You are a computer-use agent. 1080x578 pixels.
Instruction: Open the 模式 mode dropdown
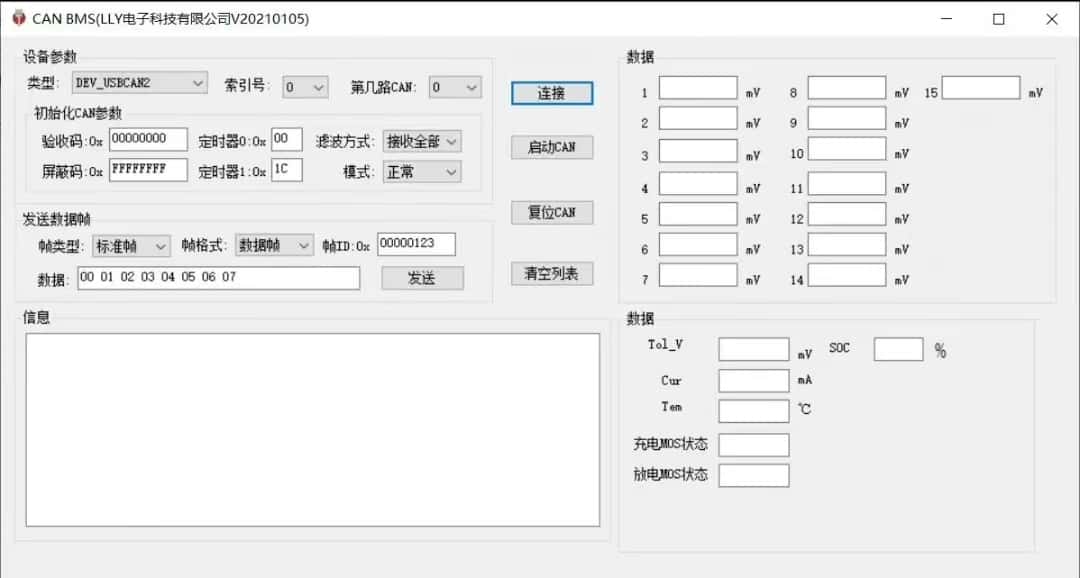coord(422,172)
